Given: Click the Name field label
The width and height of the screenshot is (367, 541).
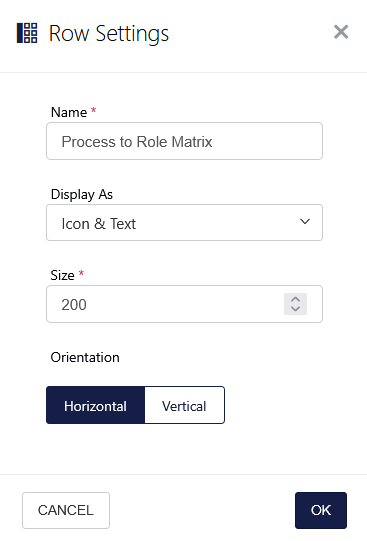Looking at the screenshot, I should point(69,112).
